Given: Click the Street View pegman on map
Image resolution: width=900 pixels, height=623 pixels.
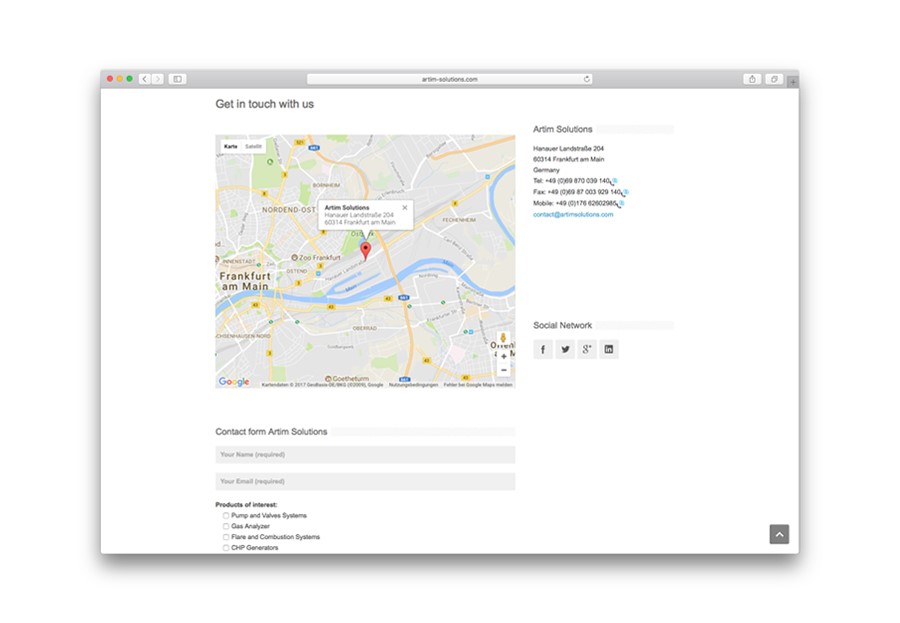Looking at the screenshot, I should click(x=503, y=338).
